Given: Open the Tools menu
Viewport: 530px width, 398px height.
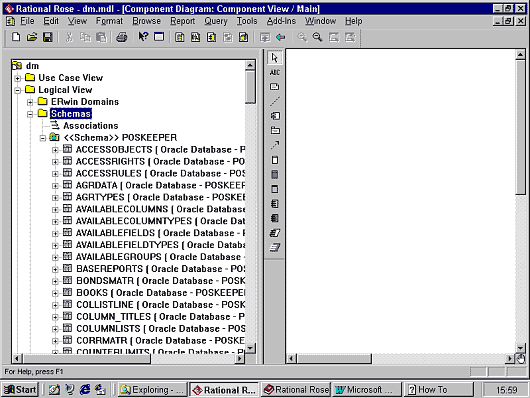Looking at the screenshot, I should point(247,21).
